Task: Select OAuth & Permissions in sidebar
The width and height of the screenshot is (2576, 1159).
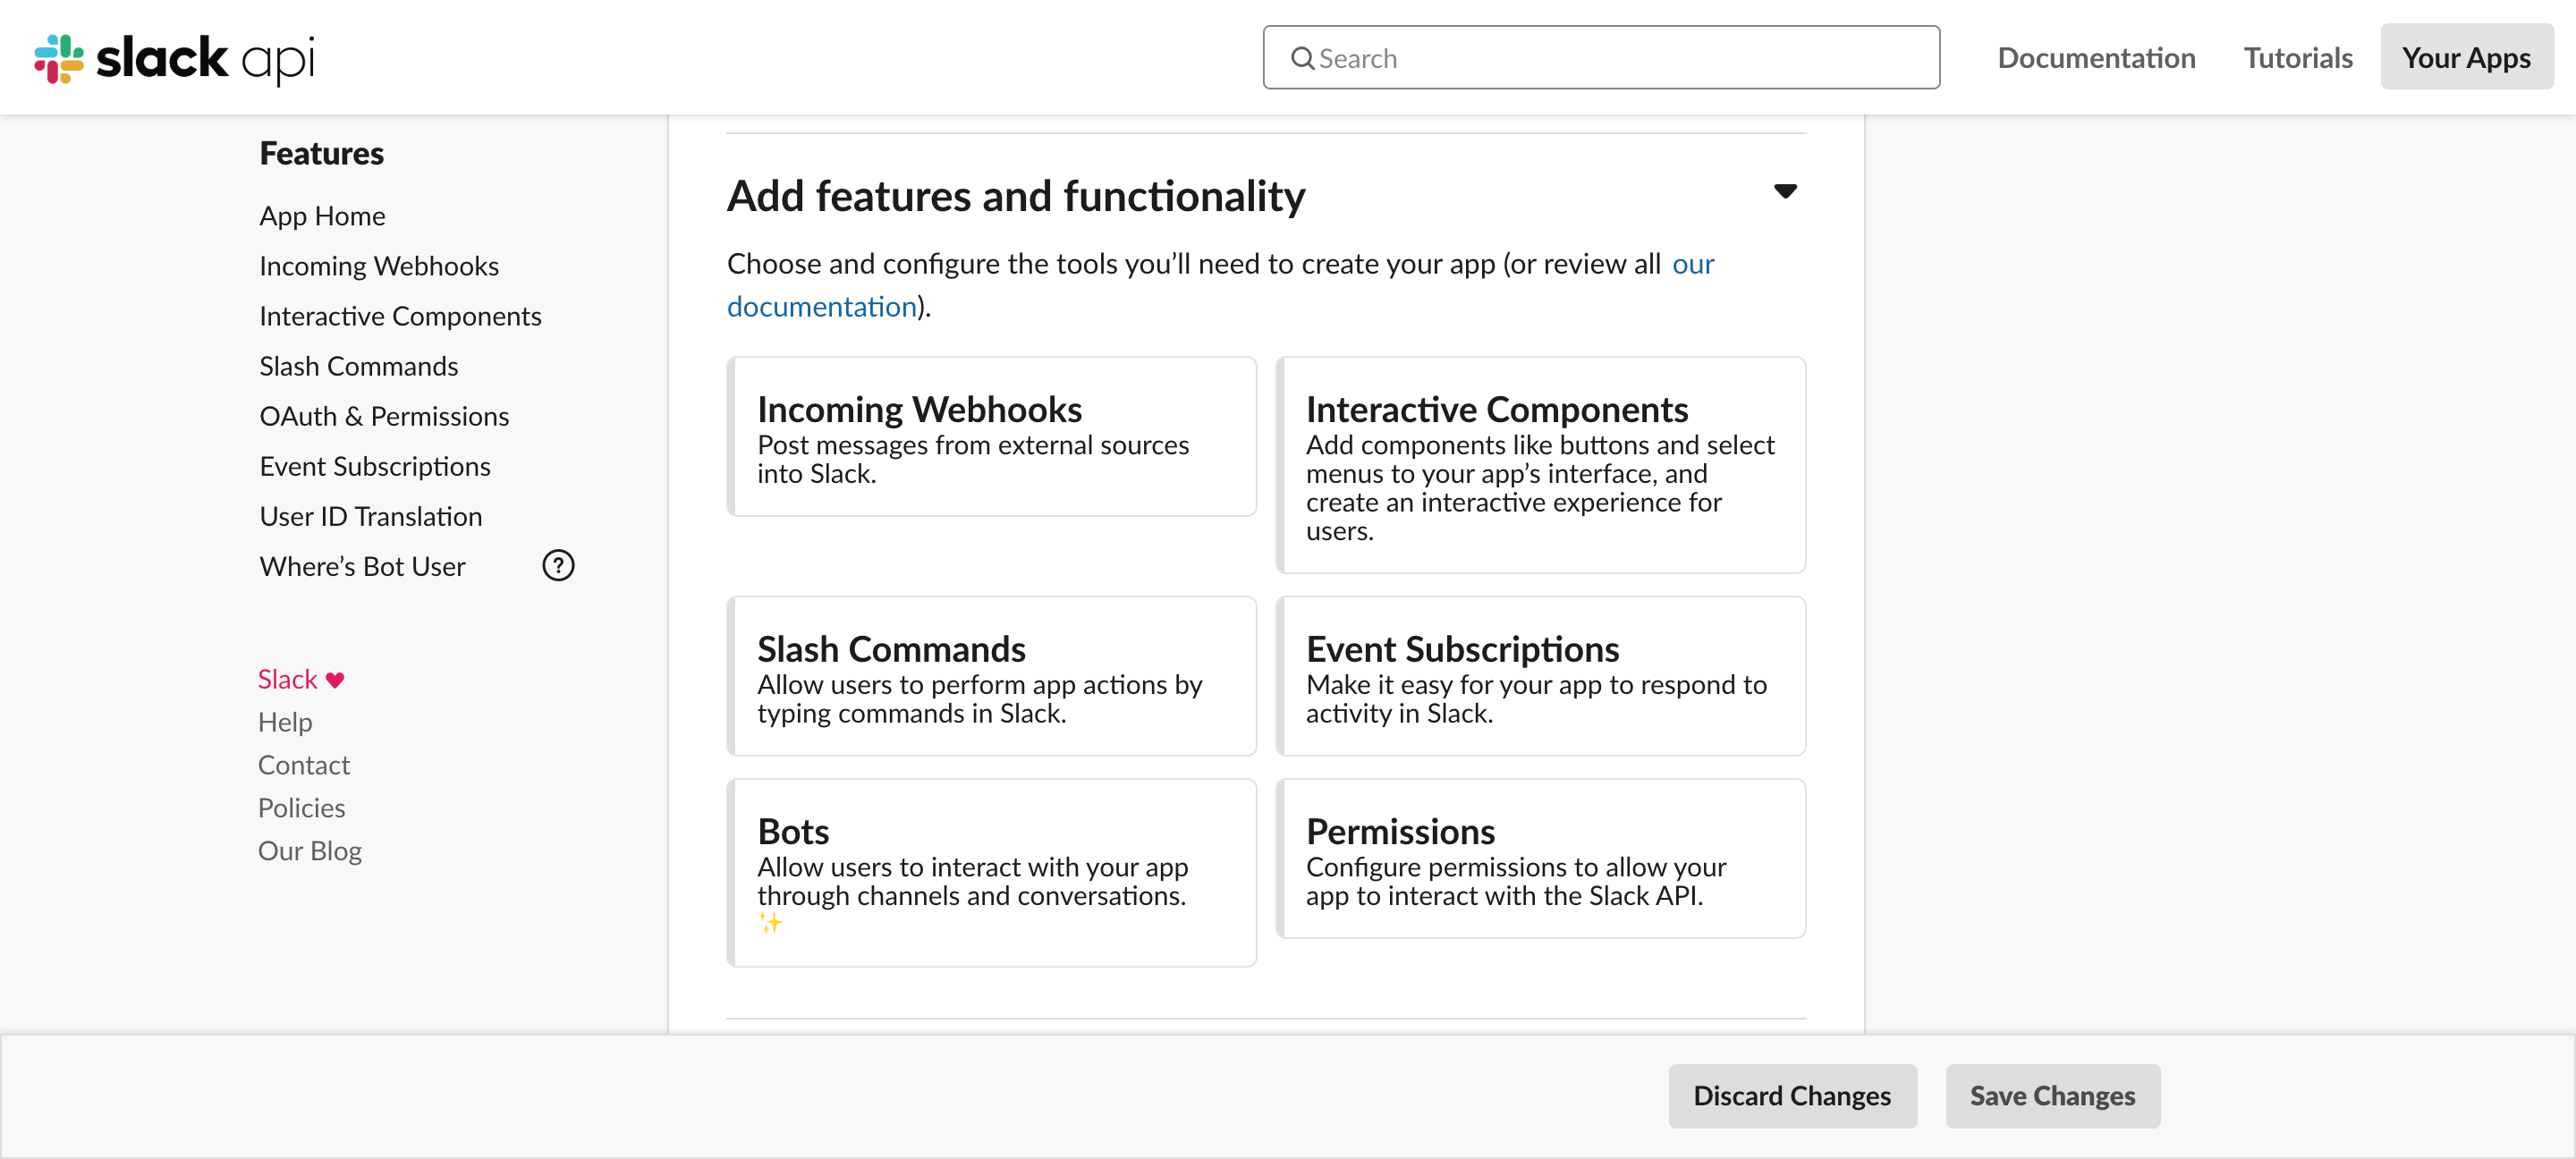Action: point(384,416)
